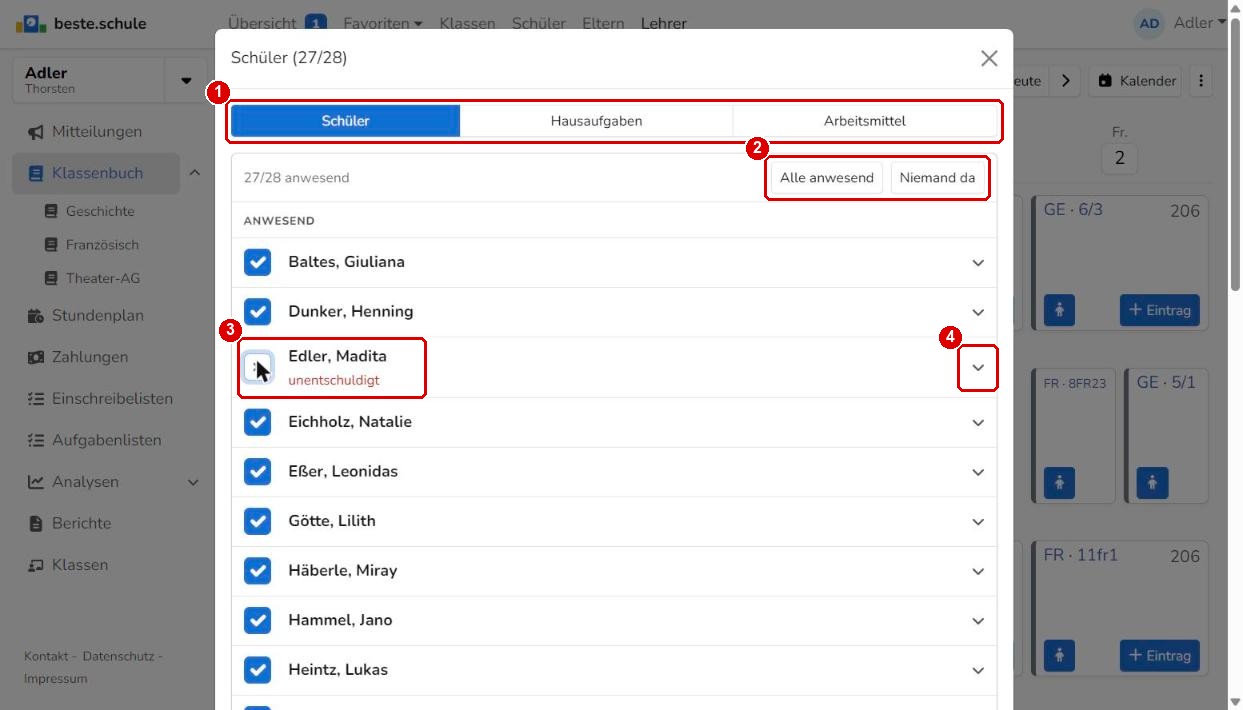Expand details for Häberle, Miray

click(x=978, y=571)
